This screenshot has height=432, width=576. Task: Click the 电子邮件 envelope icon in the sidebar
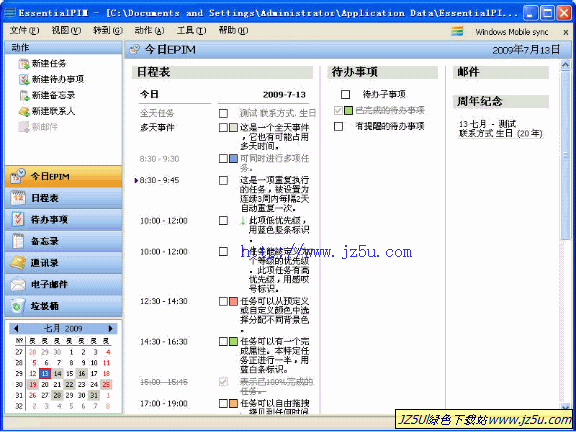[x=18, y=284]
